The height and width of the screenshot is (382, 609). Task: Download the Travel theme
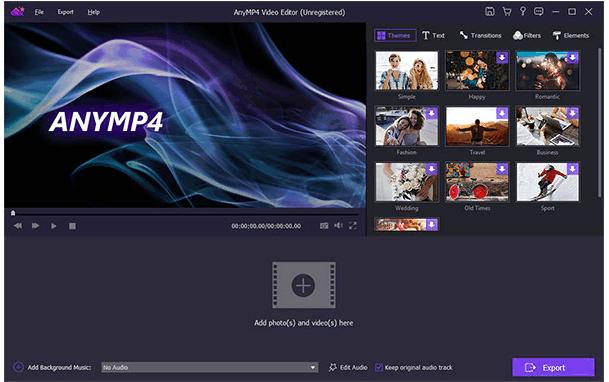point(502,113)
